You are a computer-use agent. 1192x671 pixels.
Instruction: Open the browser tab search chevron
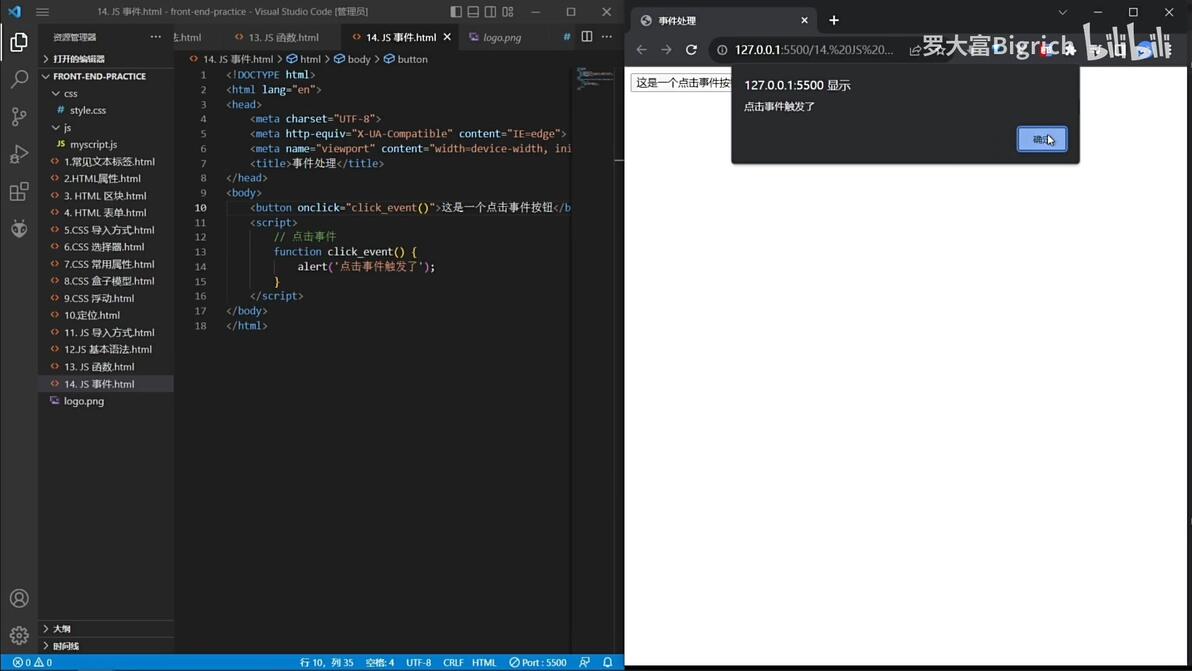(x=1063, y=12)
